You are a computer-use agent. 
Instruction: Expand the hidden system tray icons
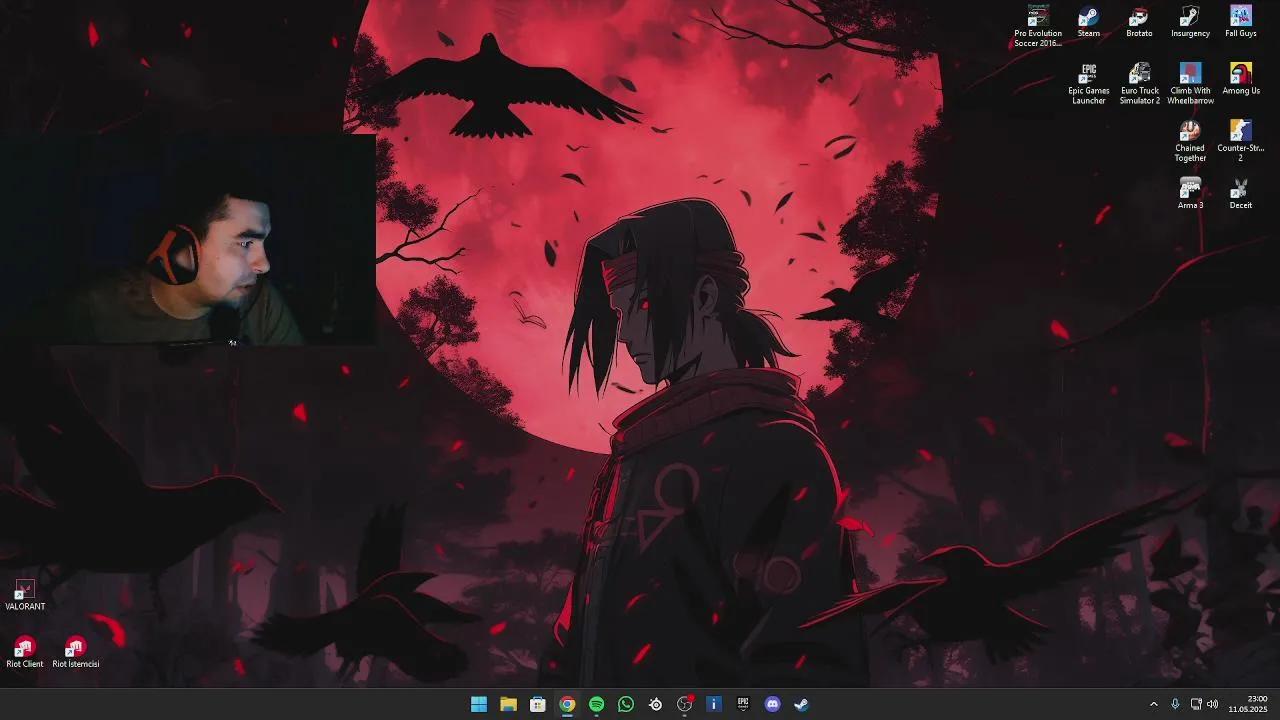pyautogui.click(x=1153, y=704)
